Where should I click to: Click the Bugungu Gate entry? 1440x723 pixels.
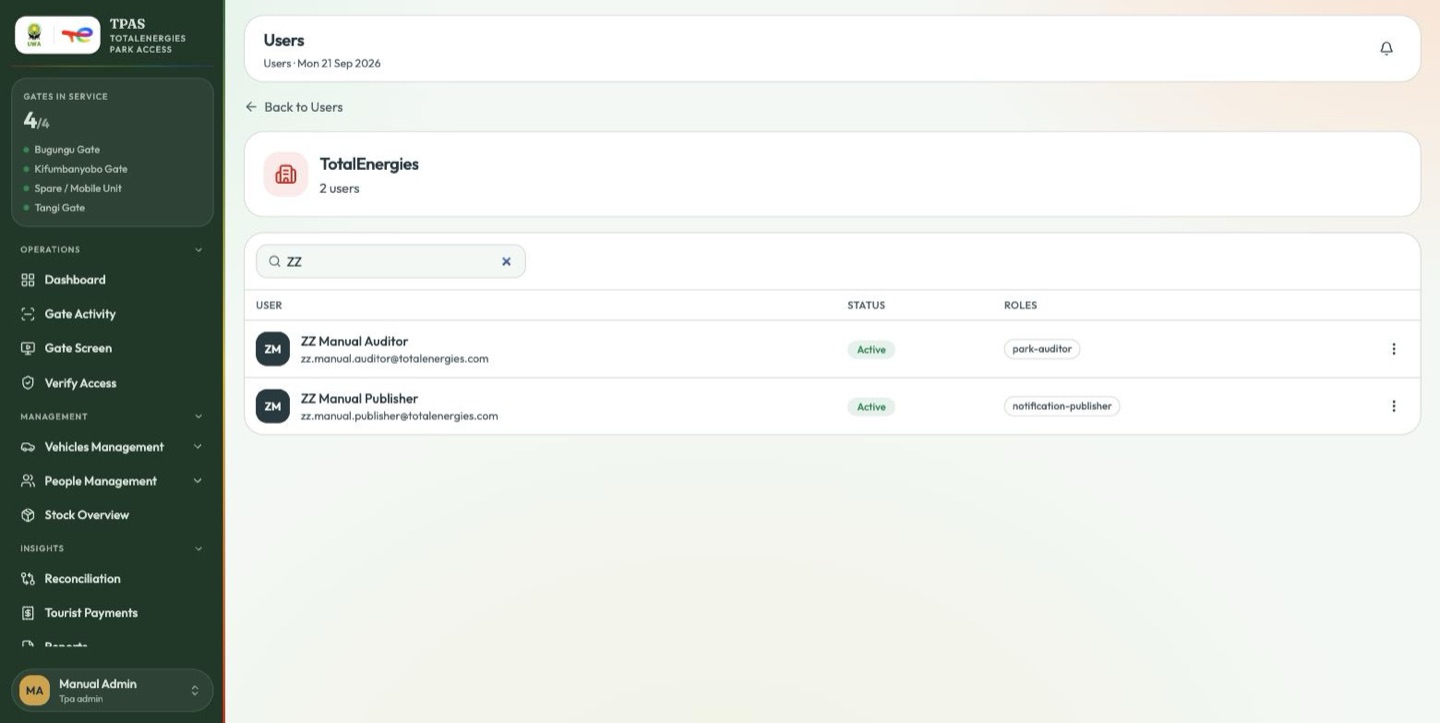click(67, 150)
